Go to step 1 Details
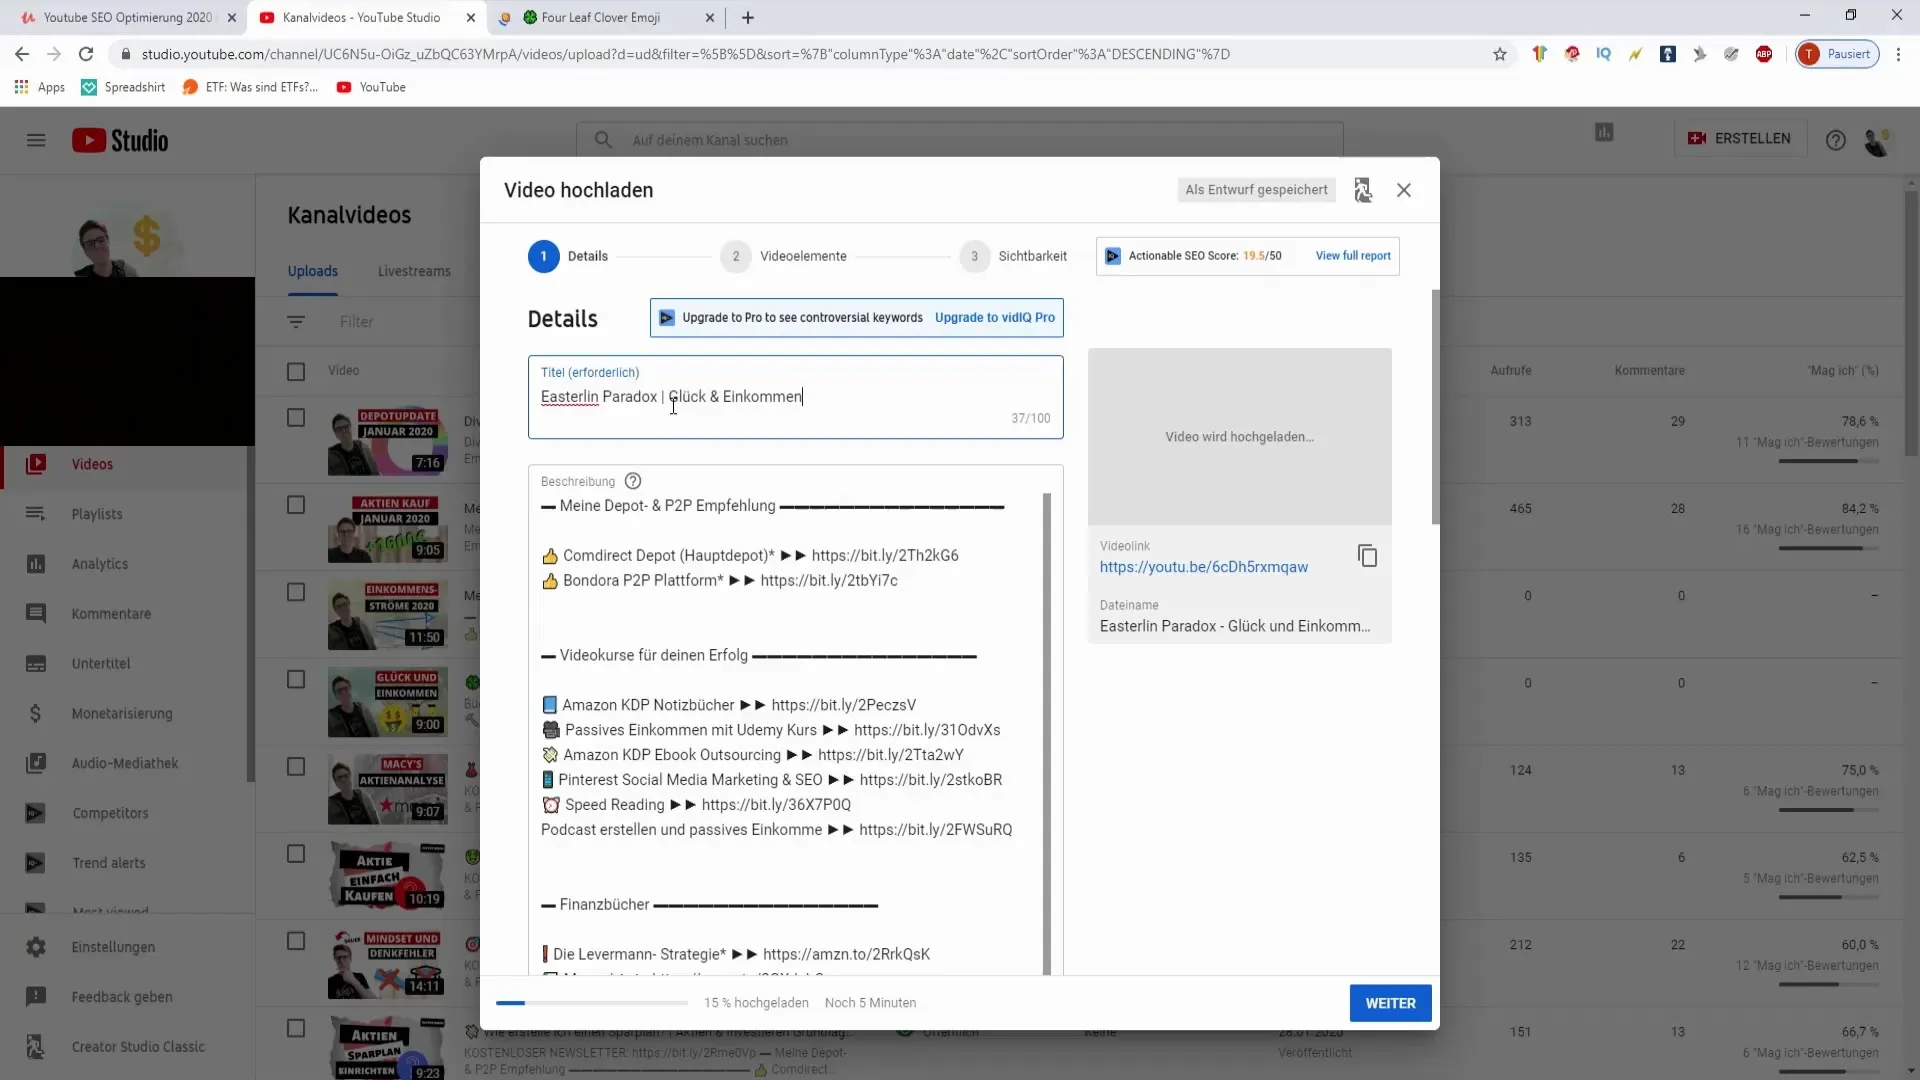This screenshot has height=1080, width=1920. [x=568, y=256]
